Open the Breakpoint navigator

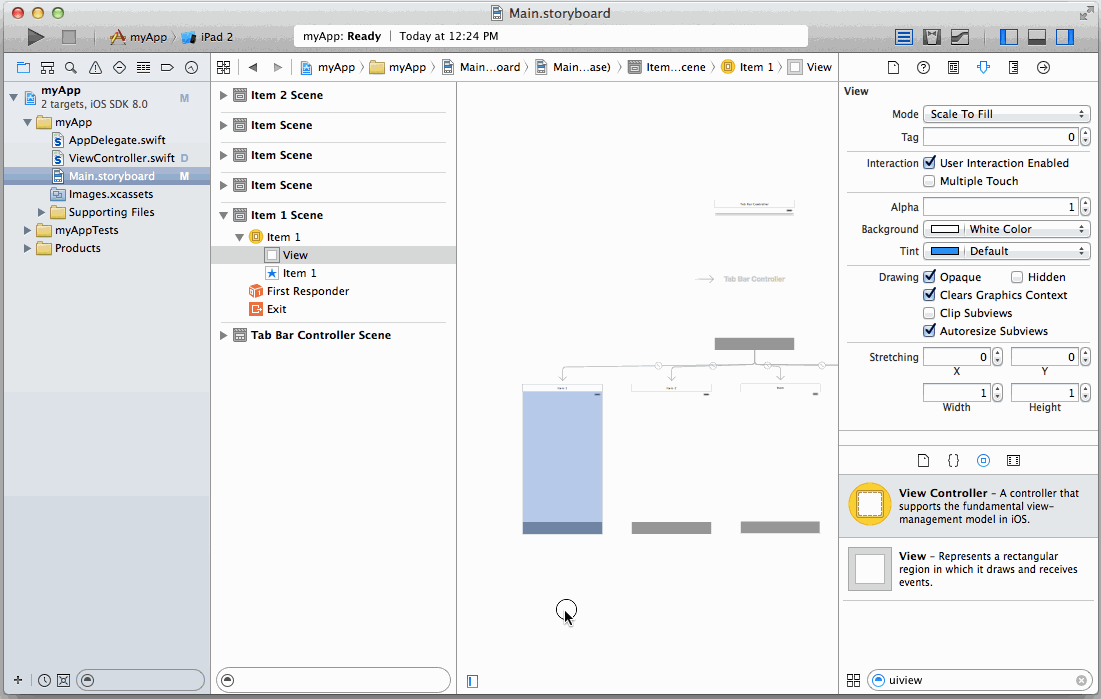pyautogui.click(x=167, y=67)
